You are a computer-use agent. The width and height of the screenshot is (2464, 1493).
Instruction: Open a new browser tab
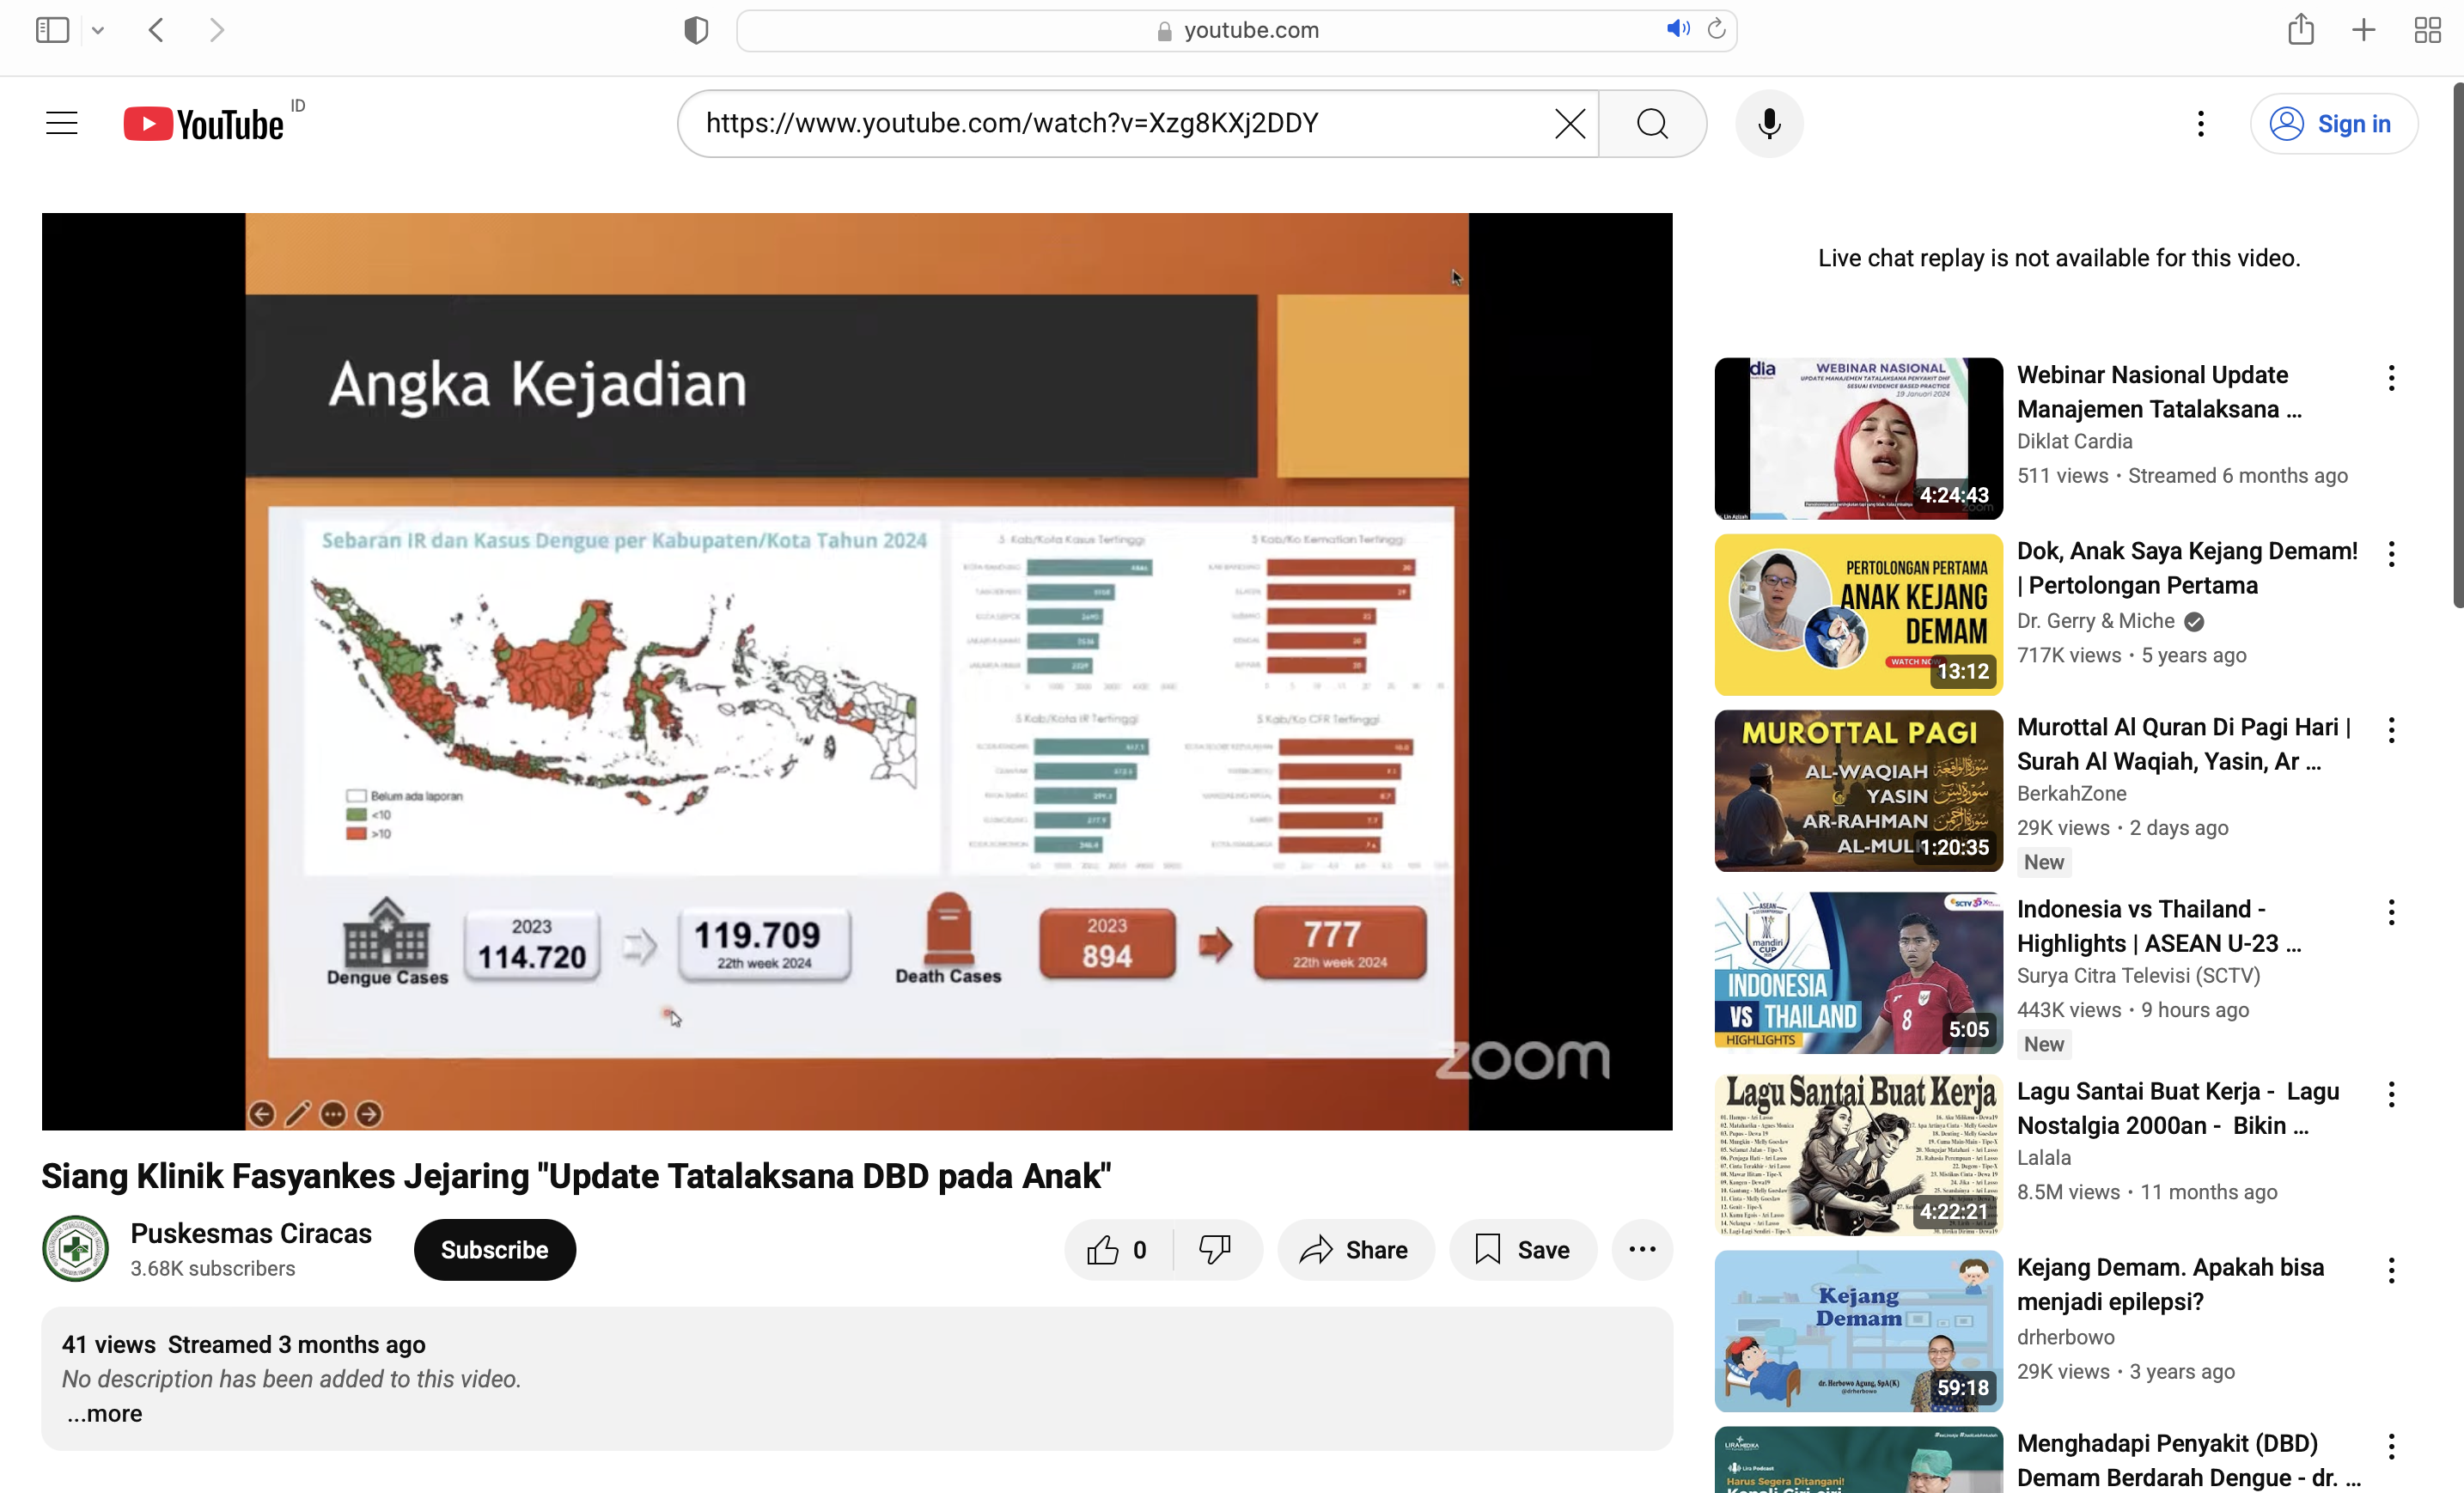point(2363,30)
